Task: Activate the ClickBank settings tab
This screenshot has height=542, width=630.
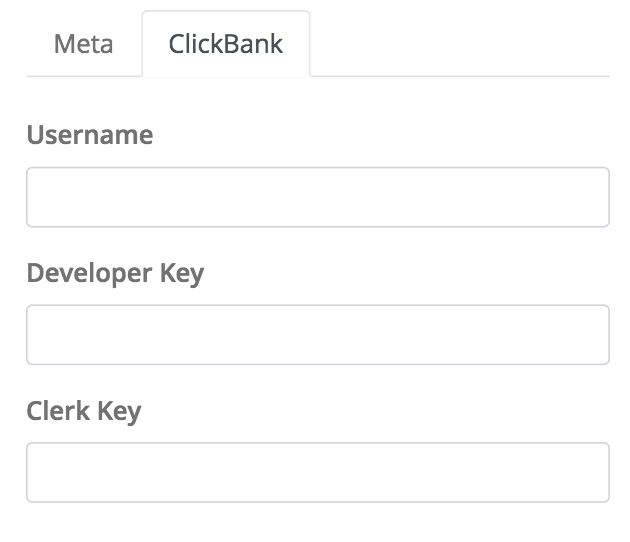Action: coord(226,45)
